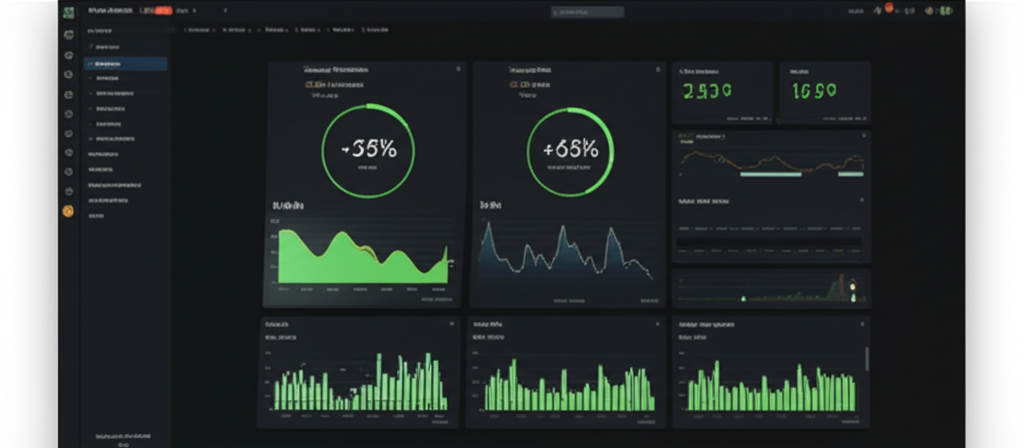
Task: Click the long green range bar under the line chart
Action: [x=770, y=174]
